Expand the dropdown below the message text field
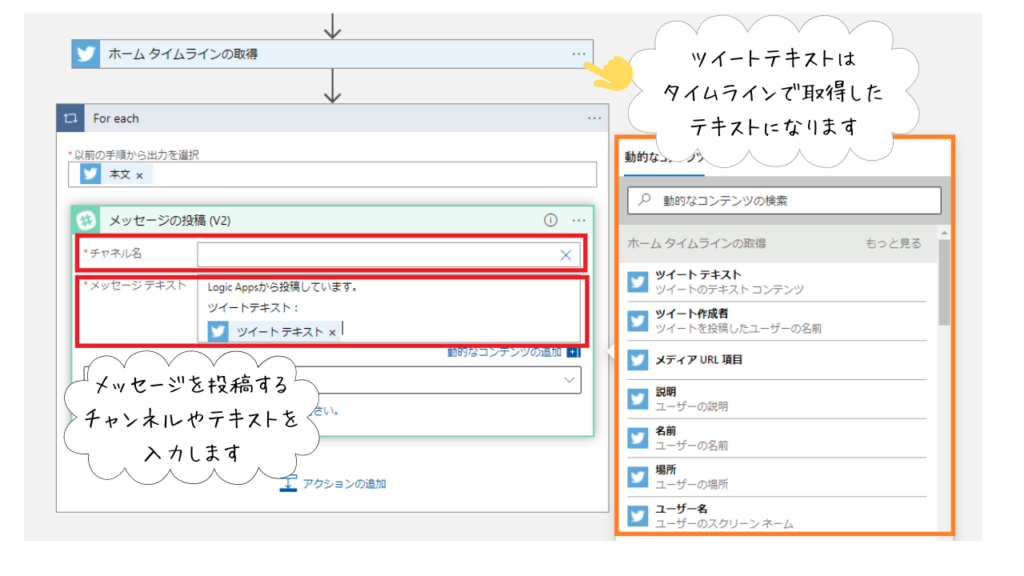1024x576 pixels. (x=570, y=380)
